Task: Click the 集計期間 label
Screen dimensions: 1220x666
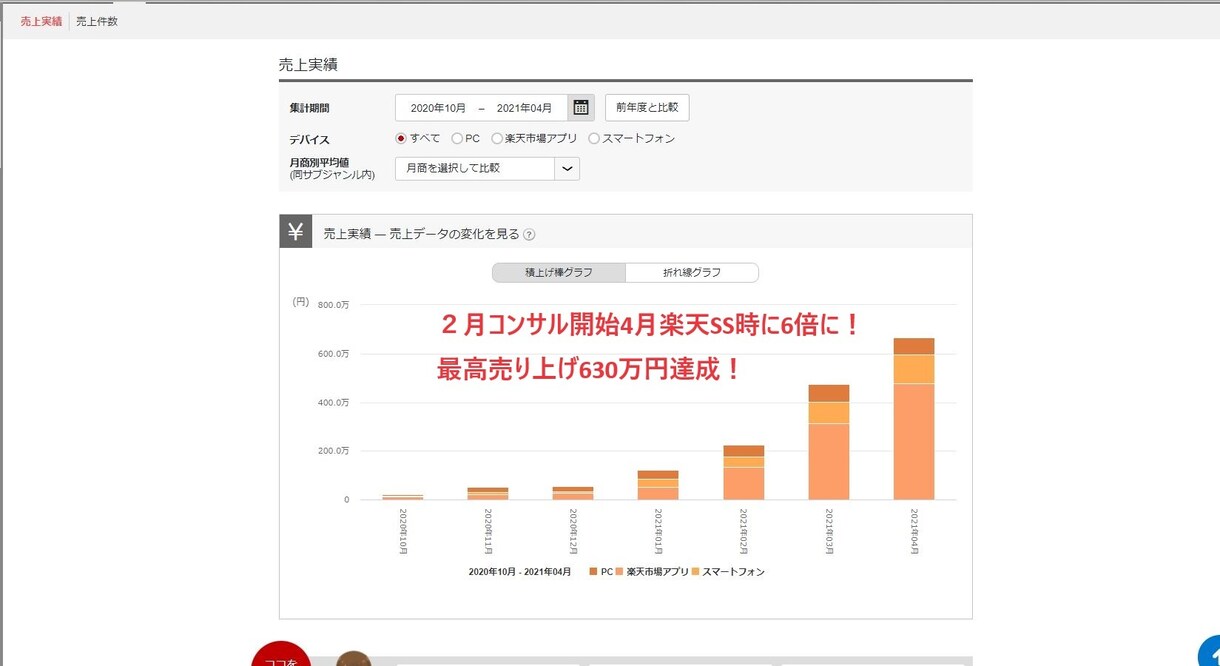Action: click(x=310, y=108)
